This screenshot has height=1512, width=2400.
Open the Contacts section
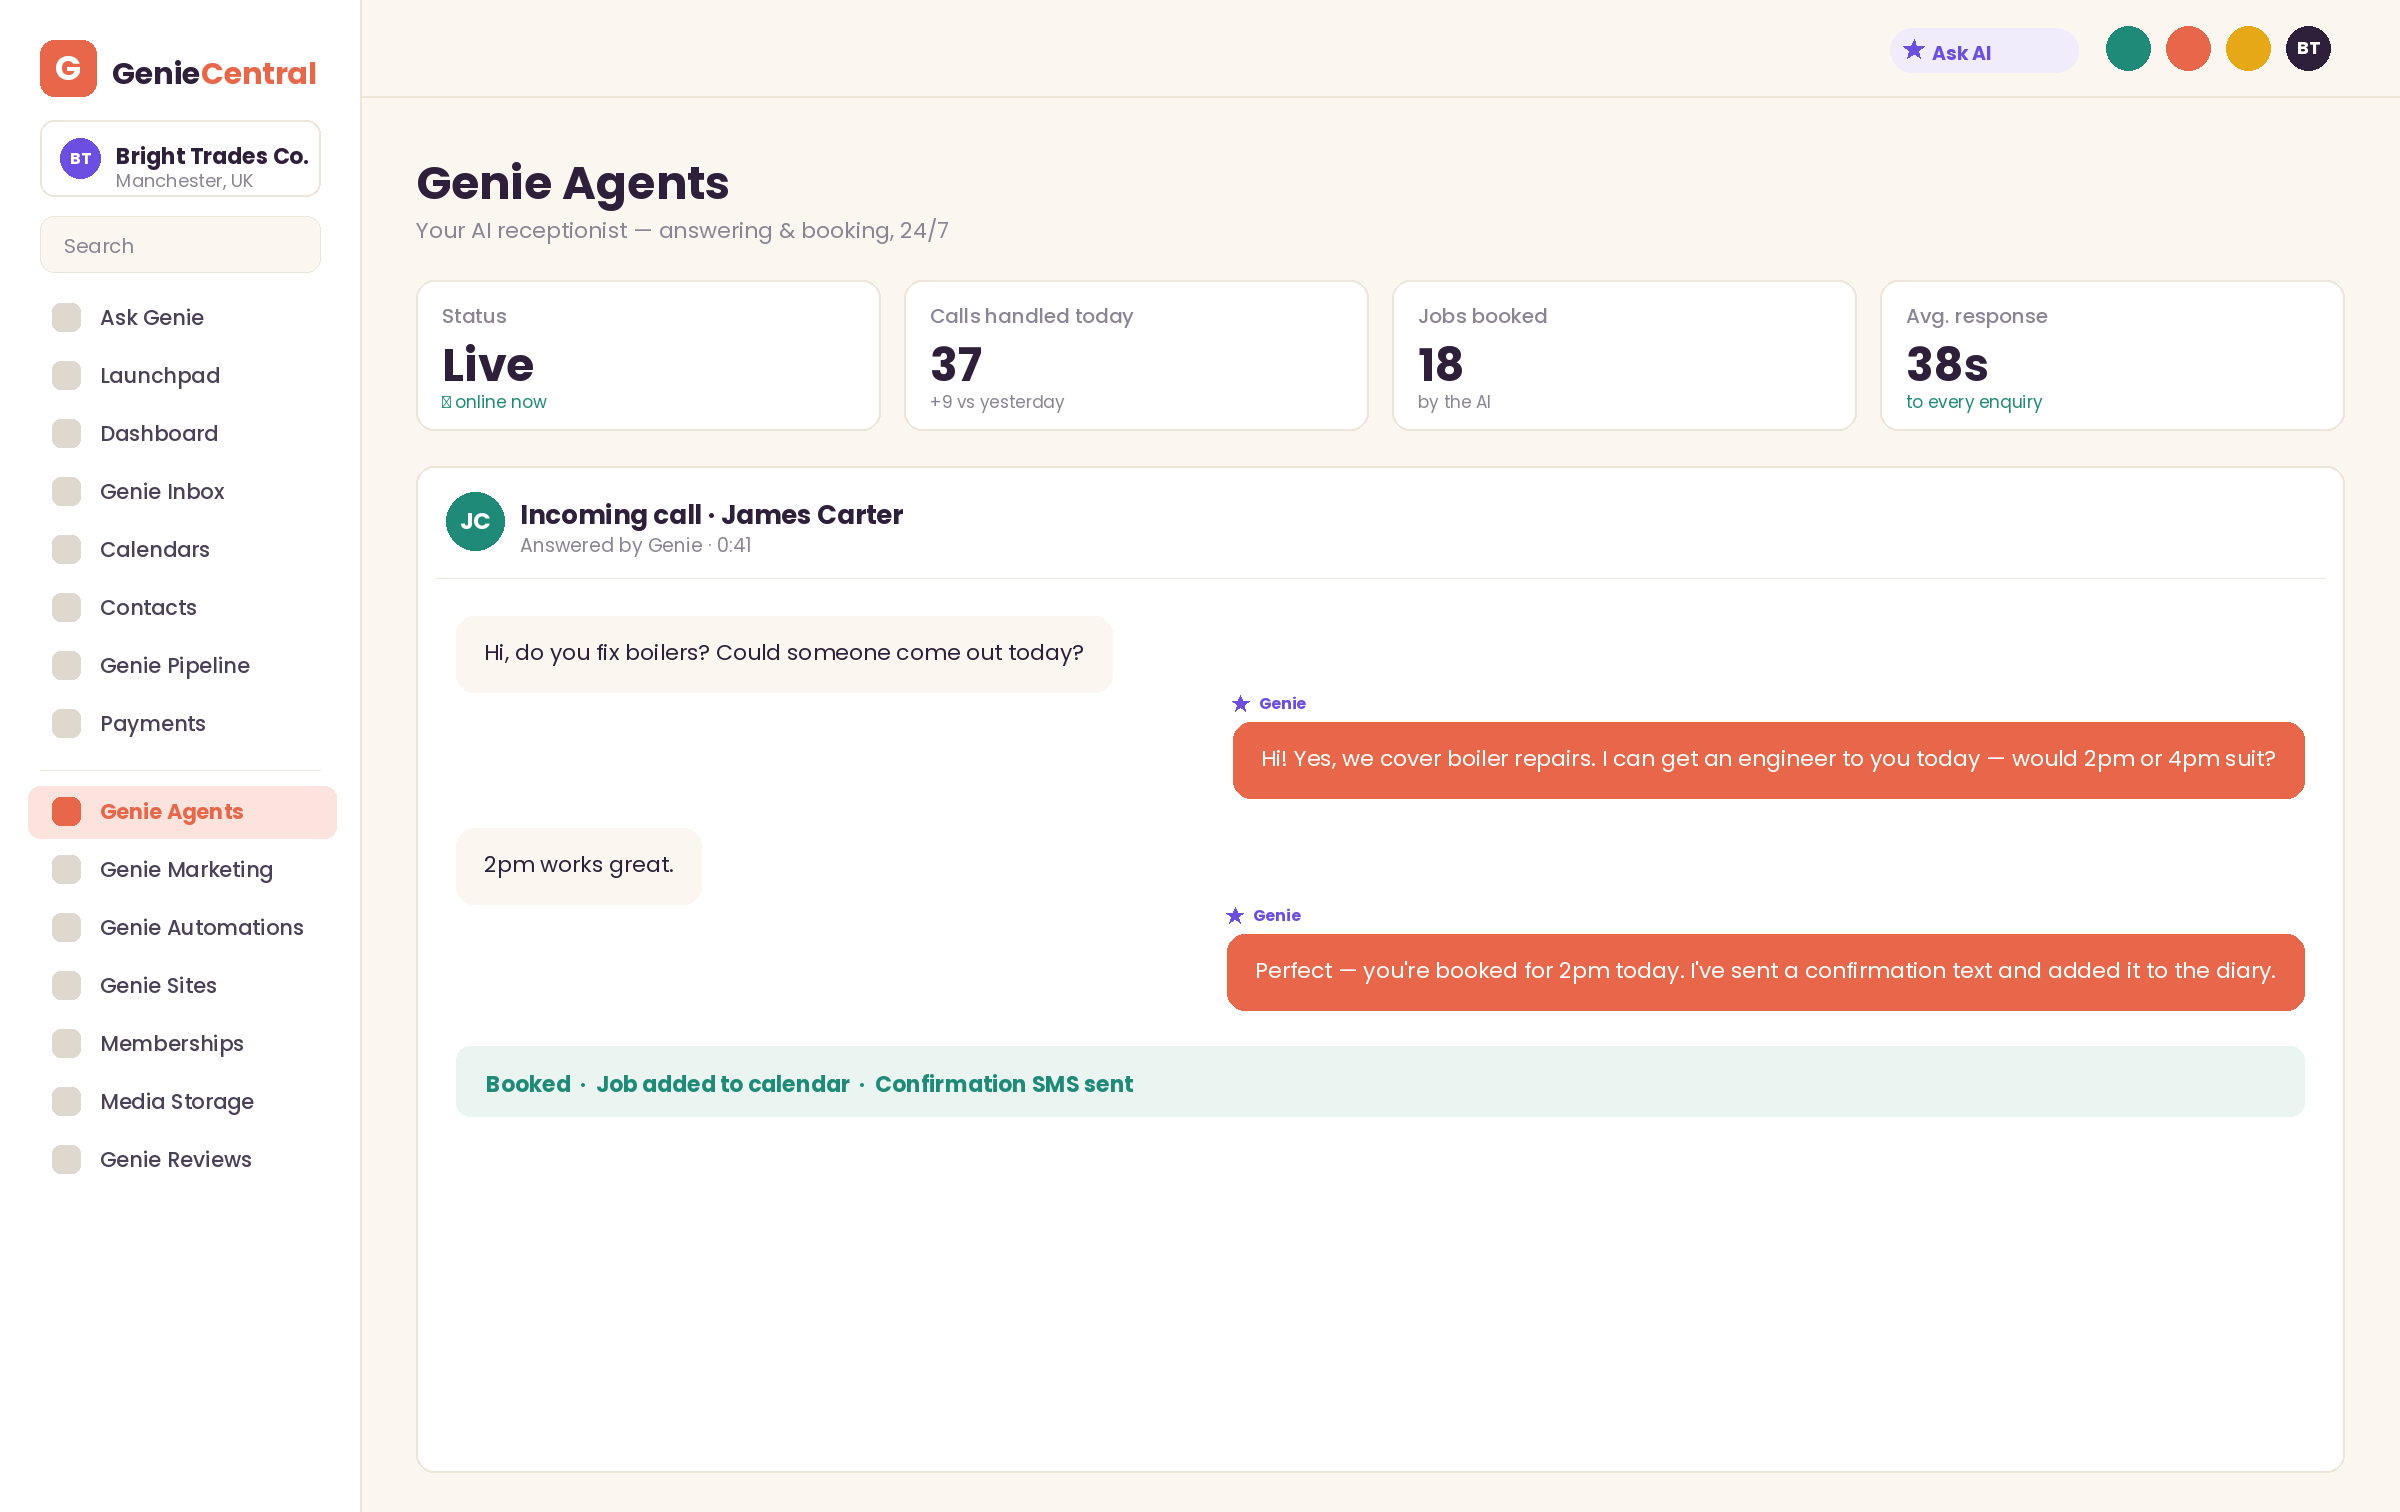[182, 607]
